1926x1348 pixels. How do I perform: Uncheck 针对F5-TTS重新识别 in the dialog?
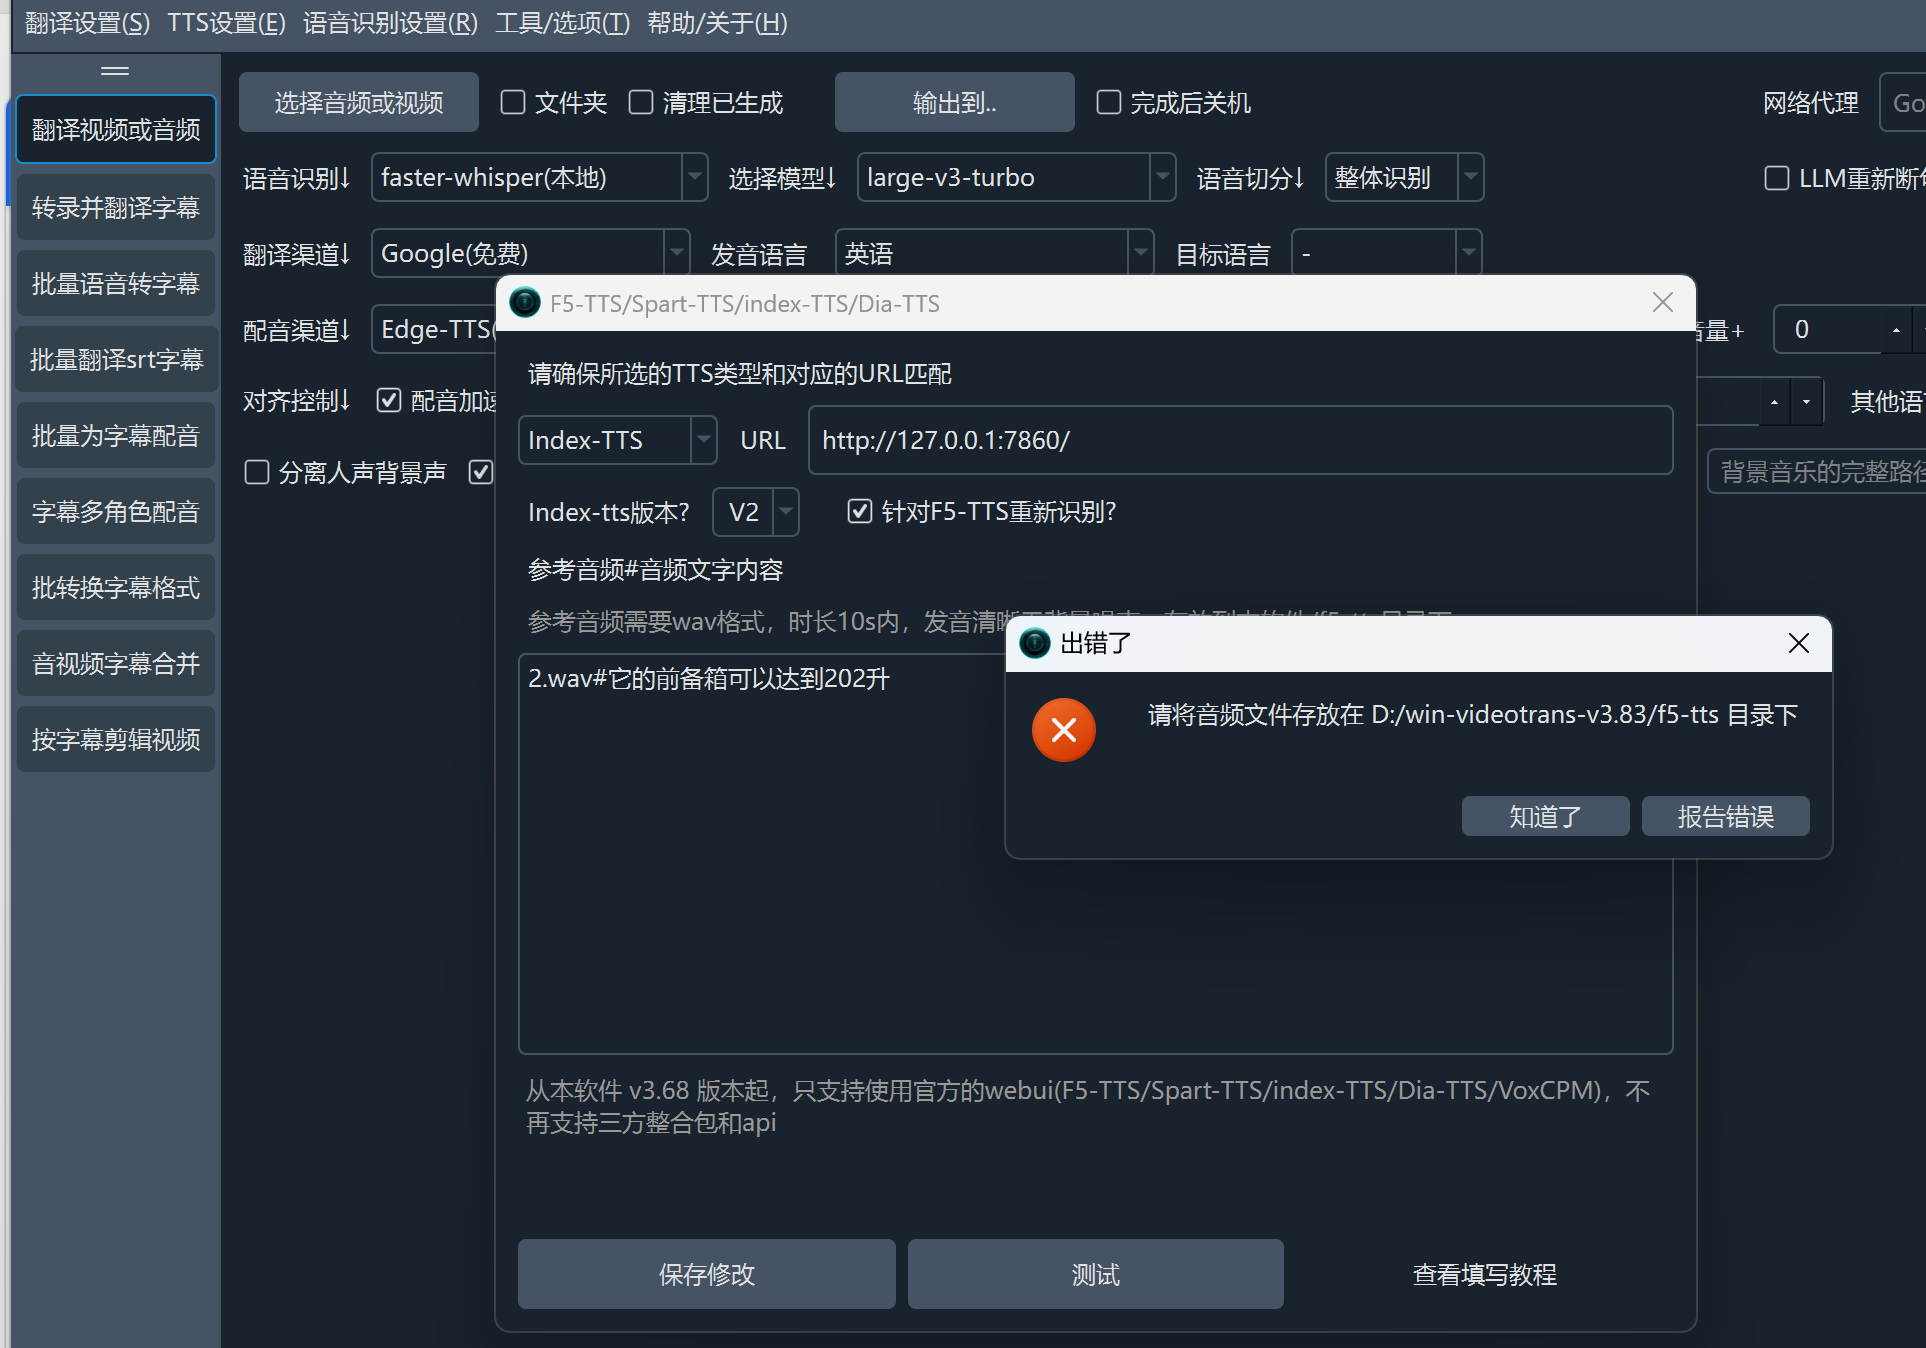coord(860,511)
